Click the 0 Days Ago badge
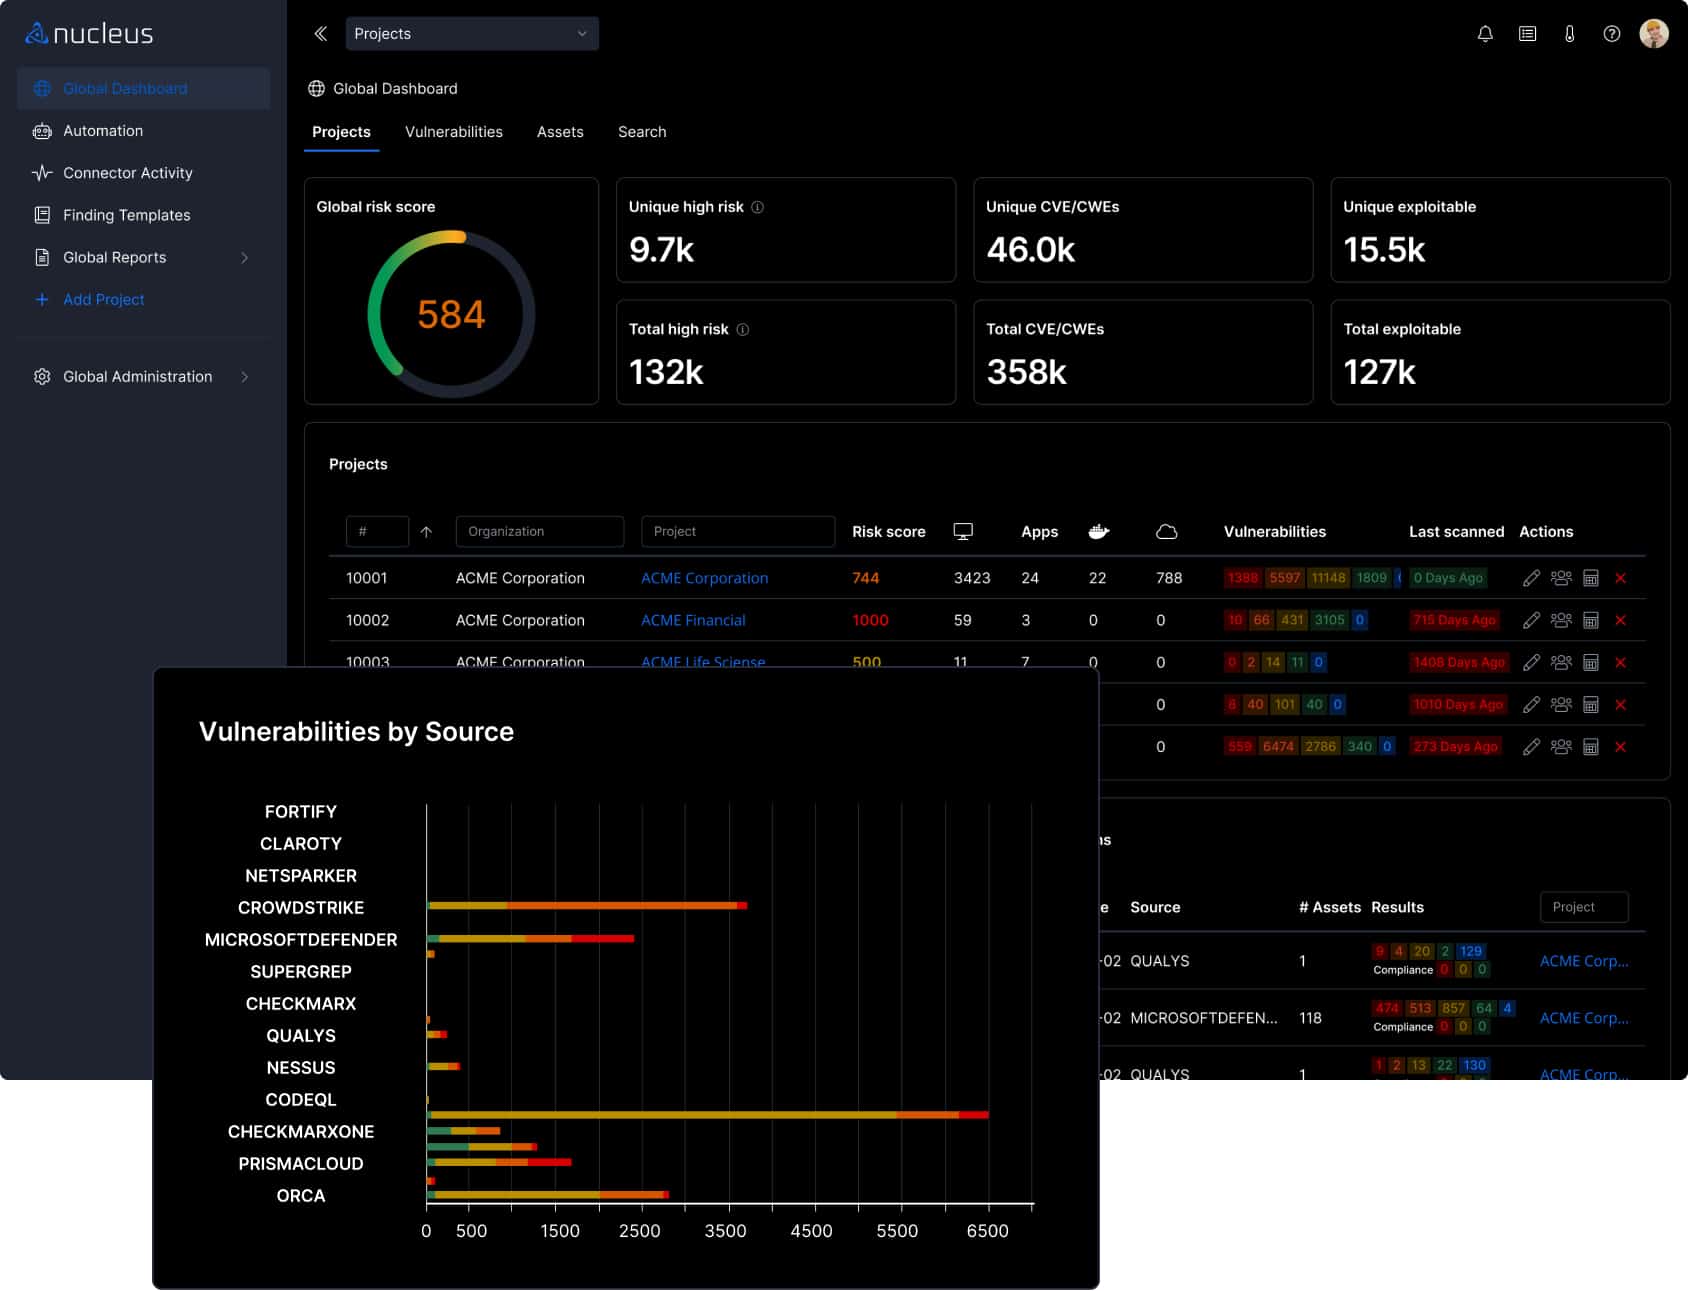The height and width of the screenshot is (1291, 1688). tap(1448, 578)
